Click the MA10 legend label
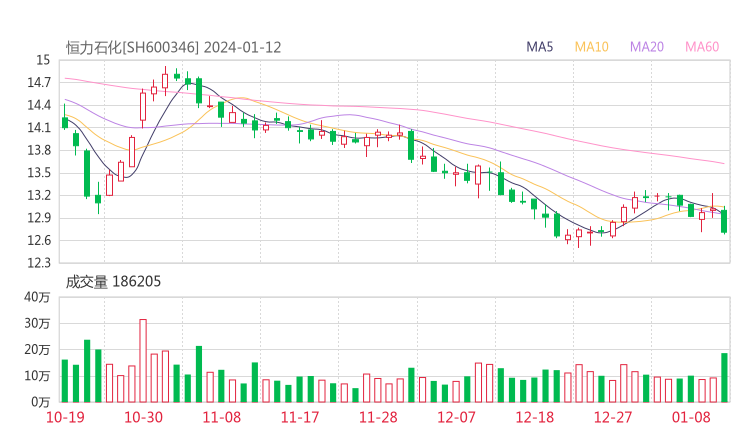 (x=591, y=47)
